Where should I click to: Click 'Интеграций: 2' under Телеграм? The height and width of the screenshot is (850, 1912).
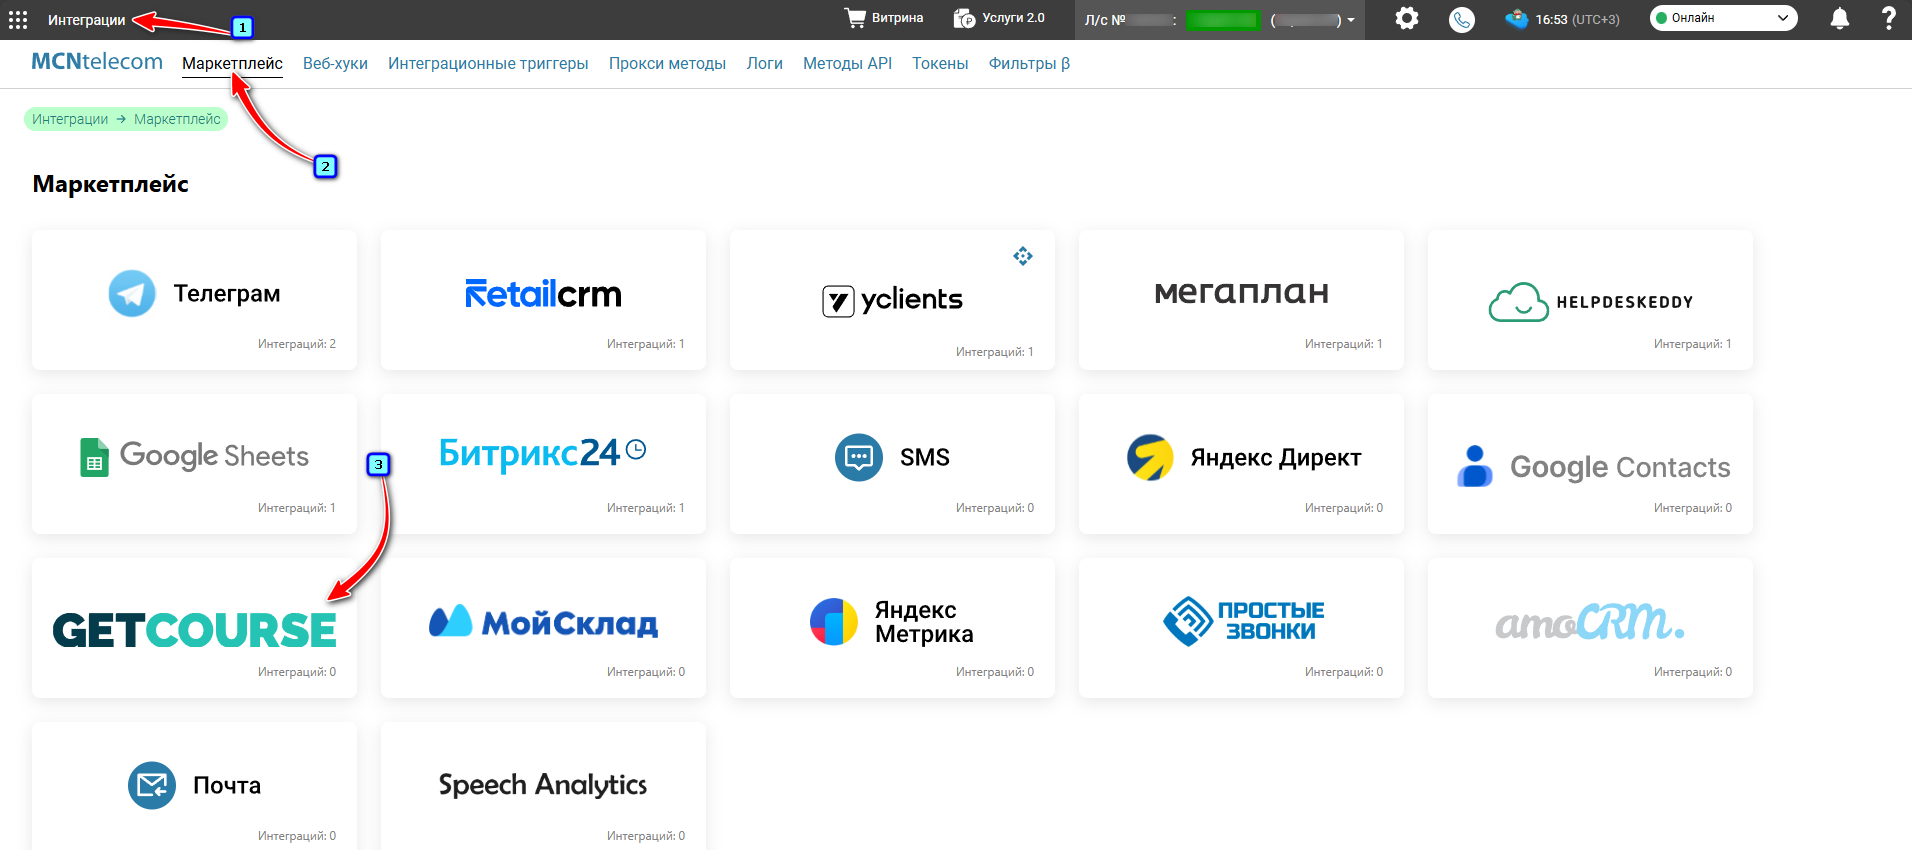297,344
